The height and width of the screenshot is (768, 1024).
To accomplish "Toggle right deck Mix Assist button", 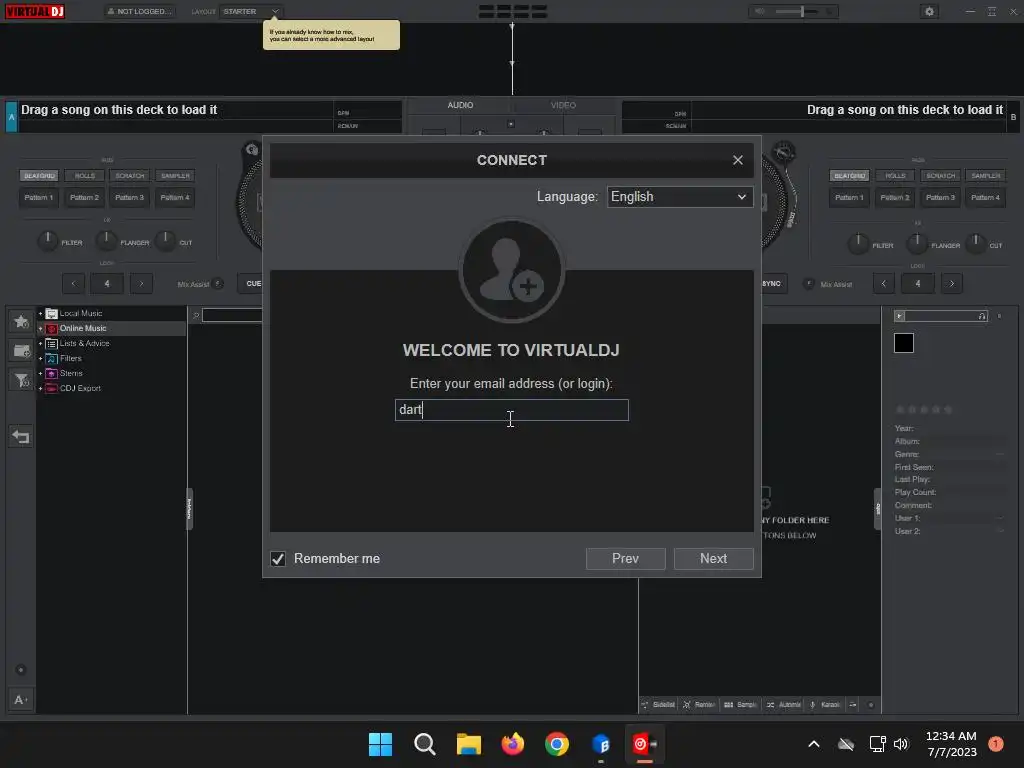I will click(x=808, y=283).
